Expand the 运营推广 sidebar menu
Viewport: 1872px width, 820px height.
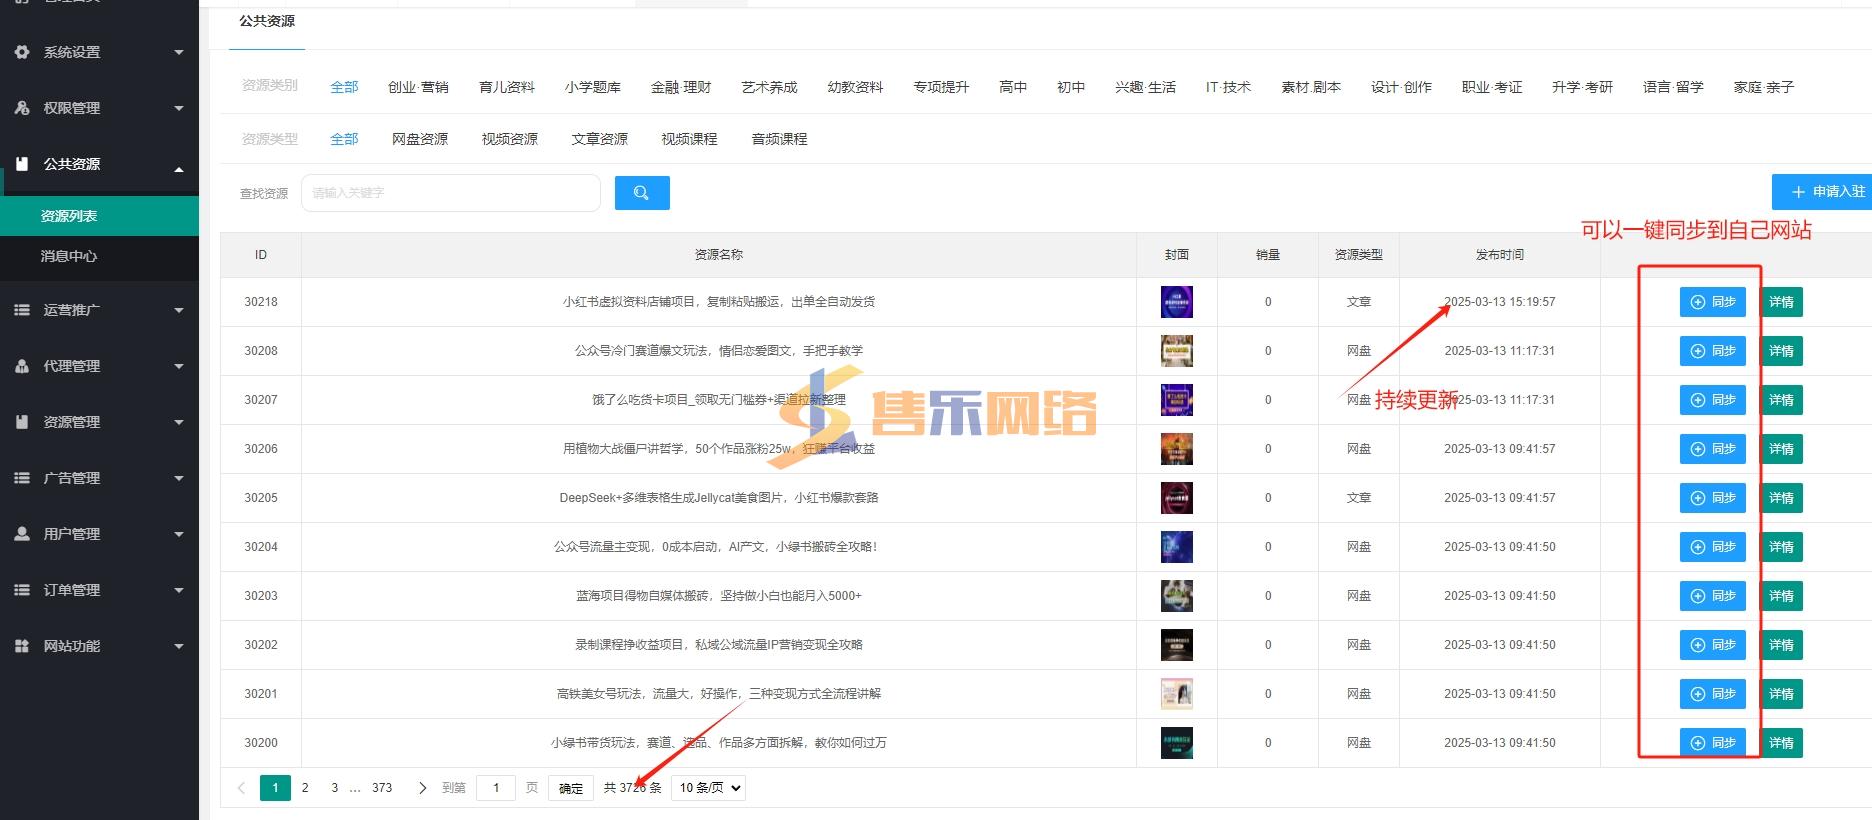pos(99,310)
